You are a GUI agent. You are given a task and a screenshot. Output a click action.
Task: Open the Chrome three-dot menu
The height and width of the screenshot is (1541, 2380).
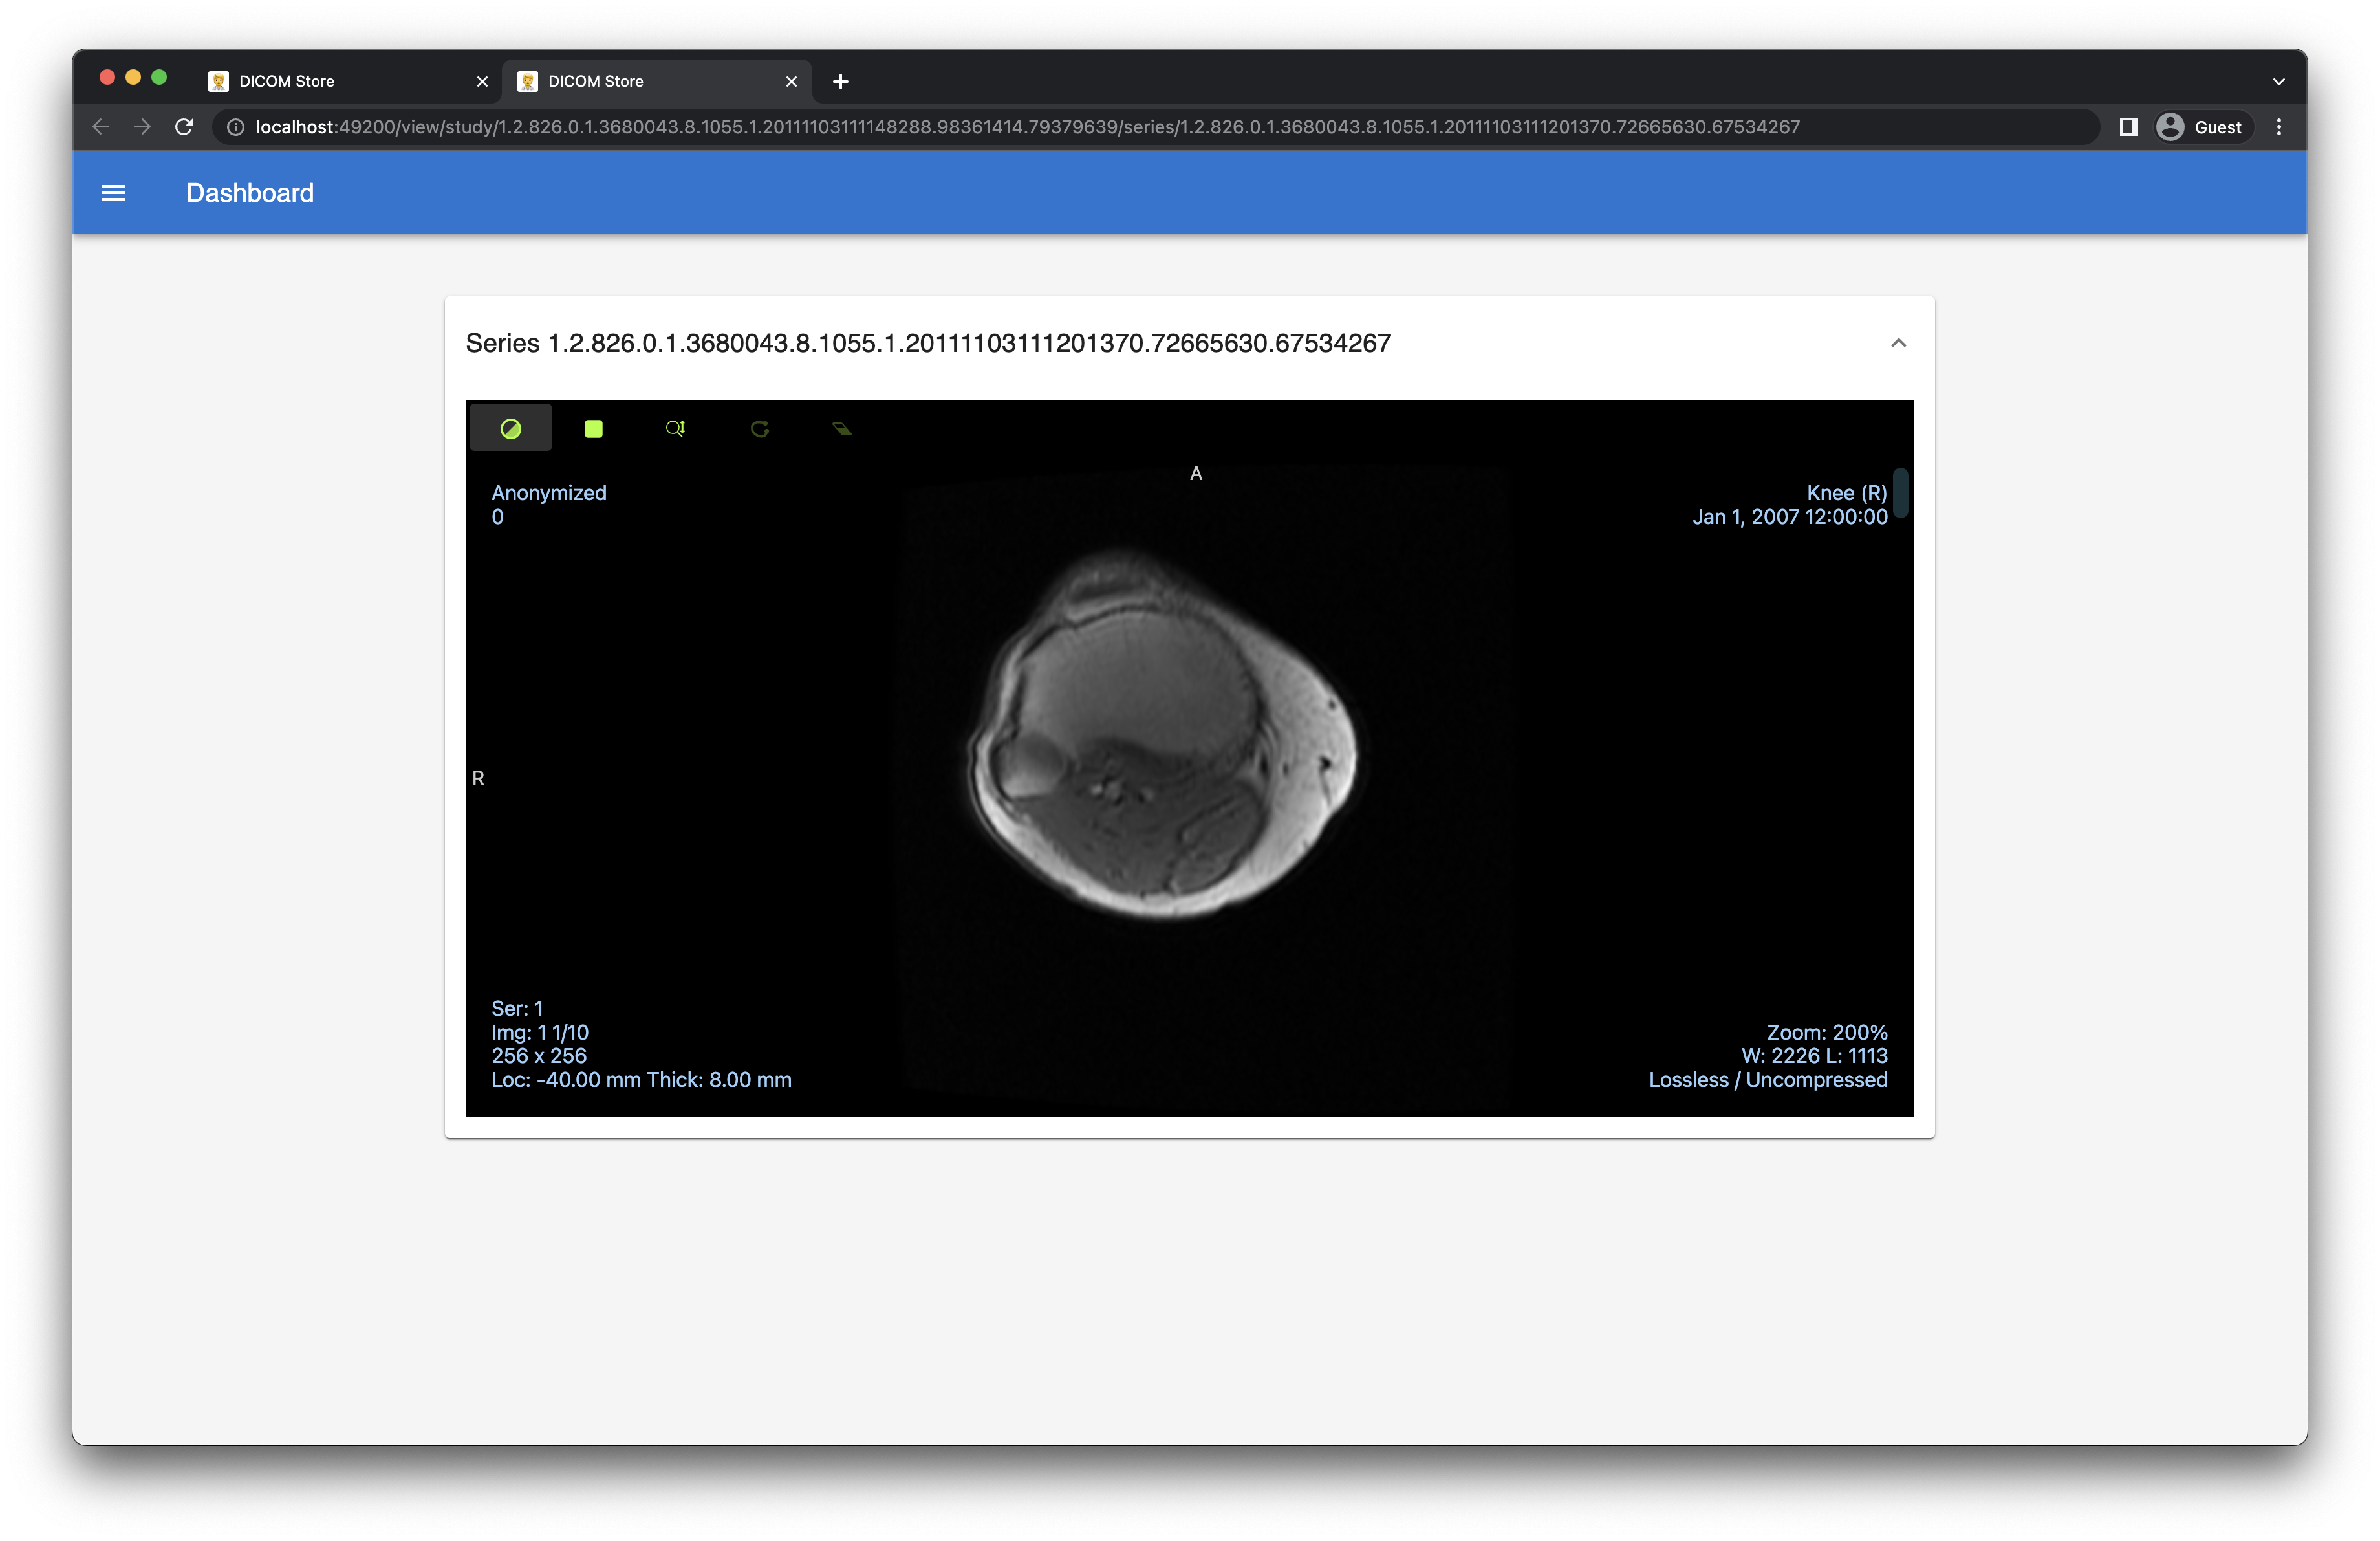(2279, 127)
